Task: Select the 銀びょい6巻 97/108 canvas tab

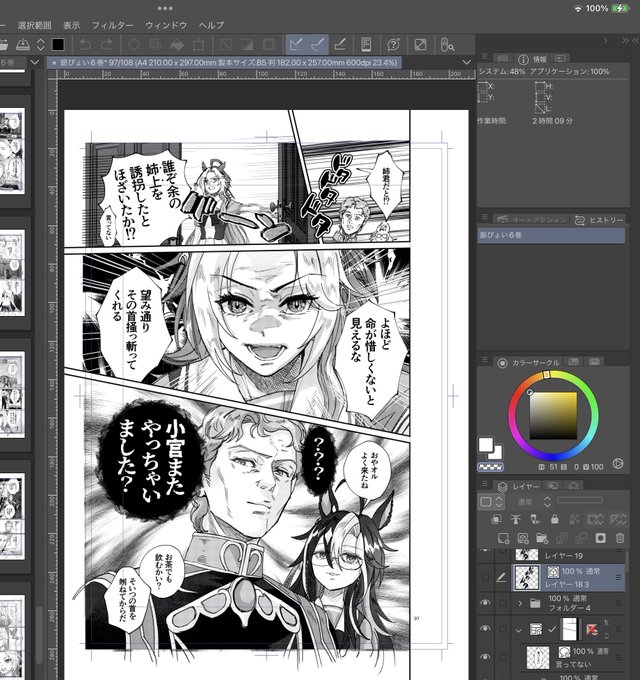Action: click(x=224, y=63)
